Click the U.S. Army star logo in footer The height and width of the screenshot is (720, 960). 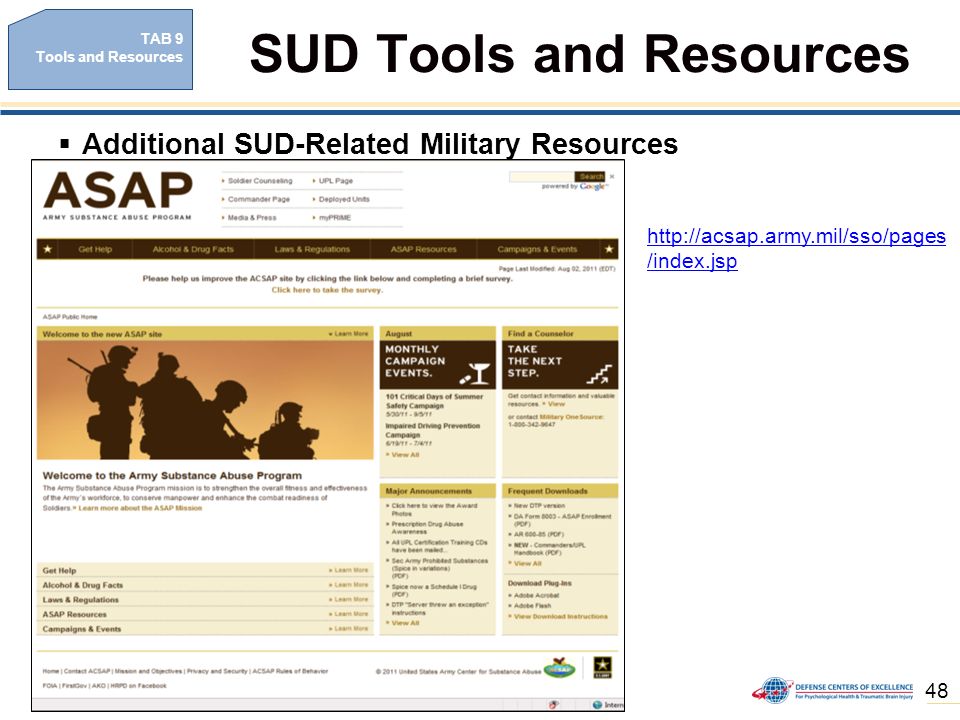pos(602,667)
